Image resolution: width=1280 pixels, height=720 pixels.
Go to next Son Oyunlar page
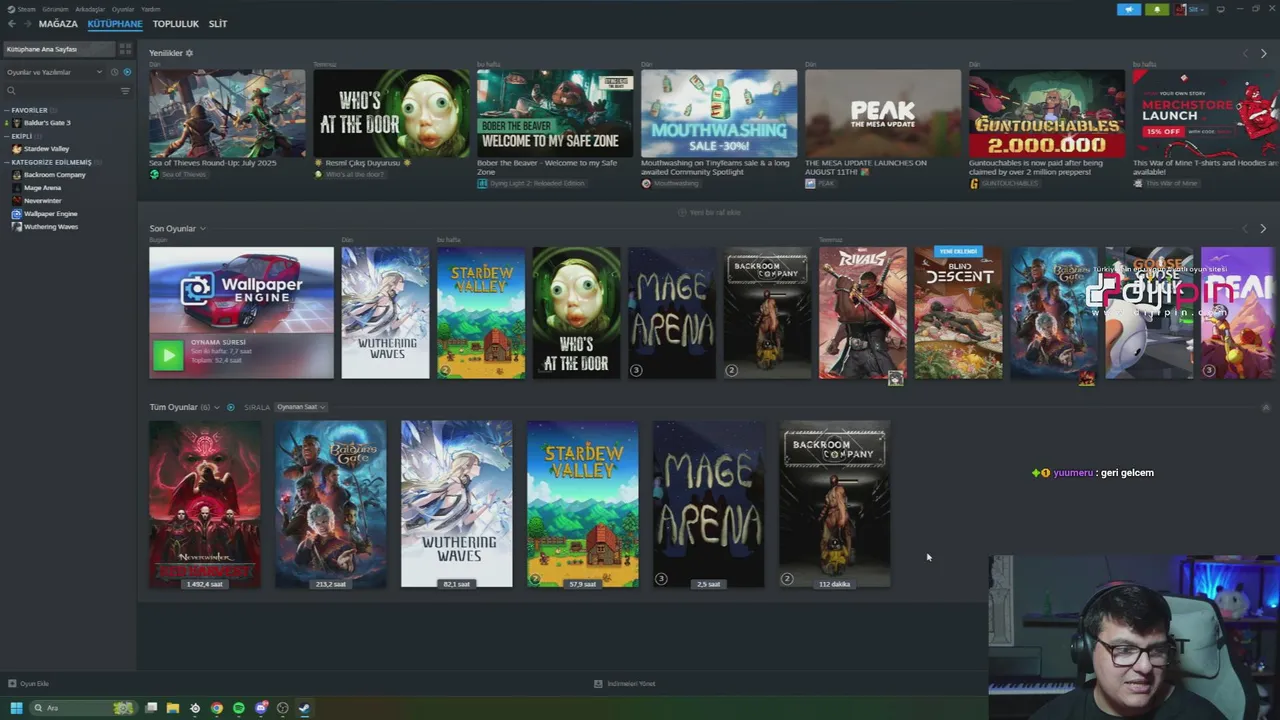pyautogui.click(x=1263, y=229)
